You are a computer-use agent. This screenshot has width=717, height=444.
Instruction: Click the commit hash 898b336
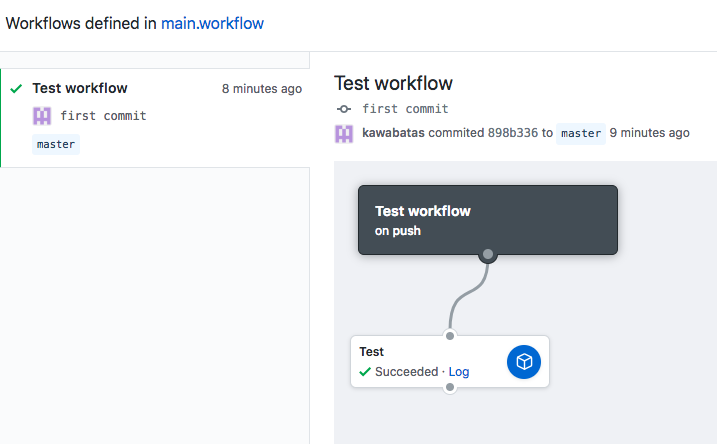coord(513,133)
